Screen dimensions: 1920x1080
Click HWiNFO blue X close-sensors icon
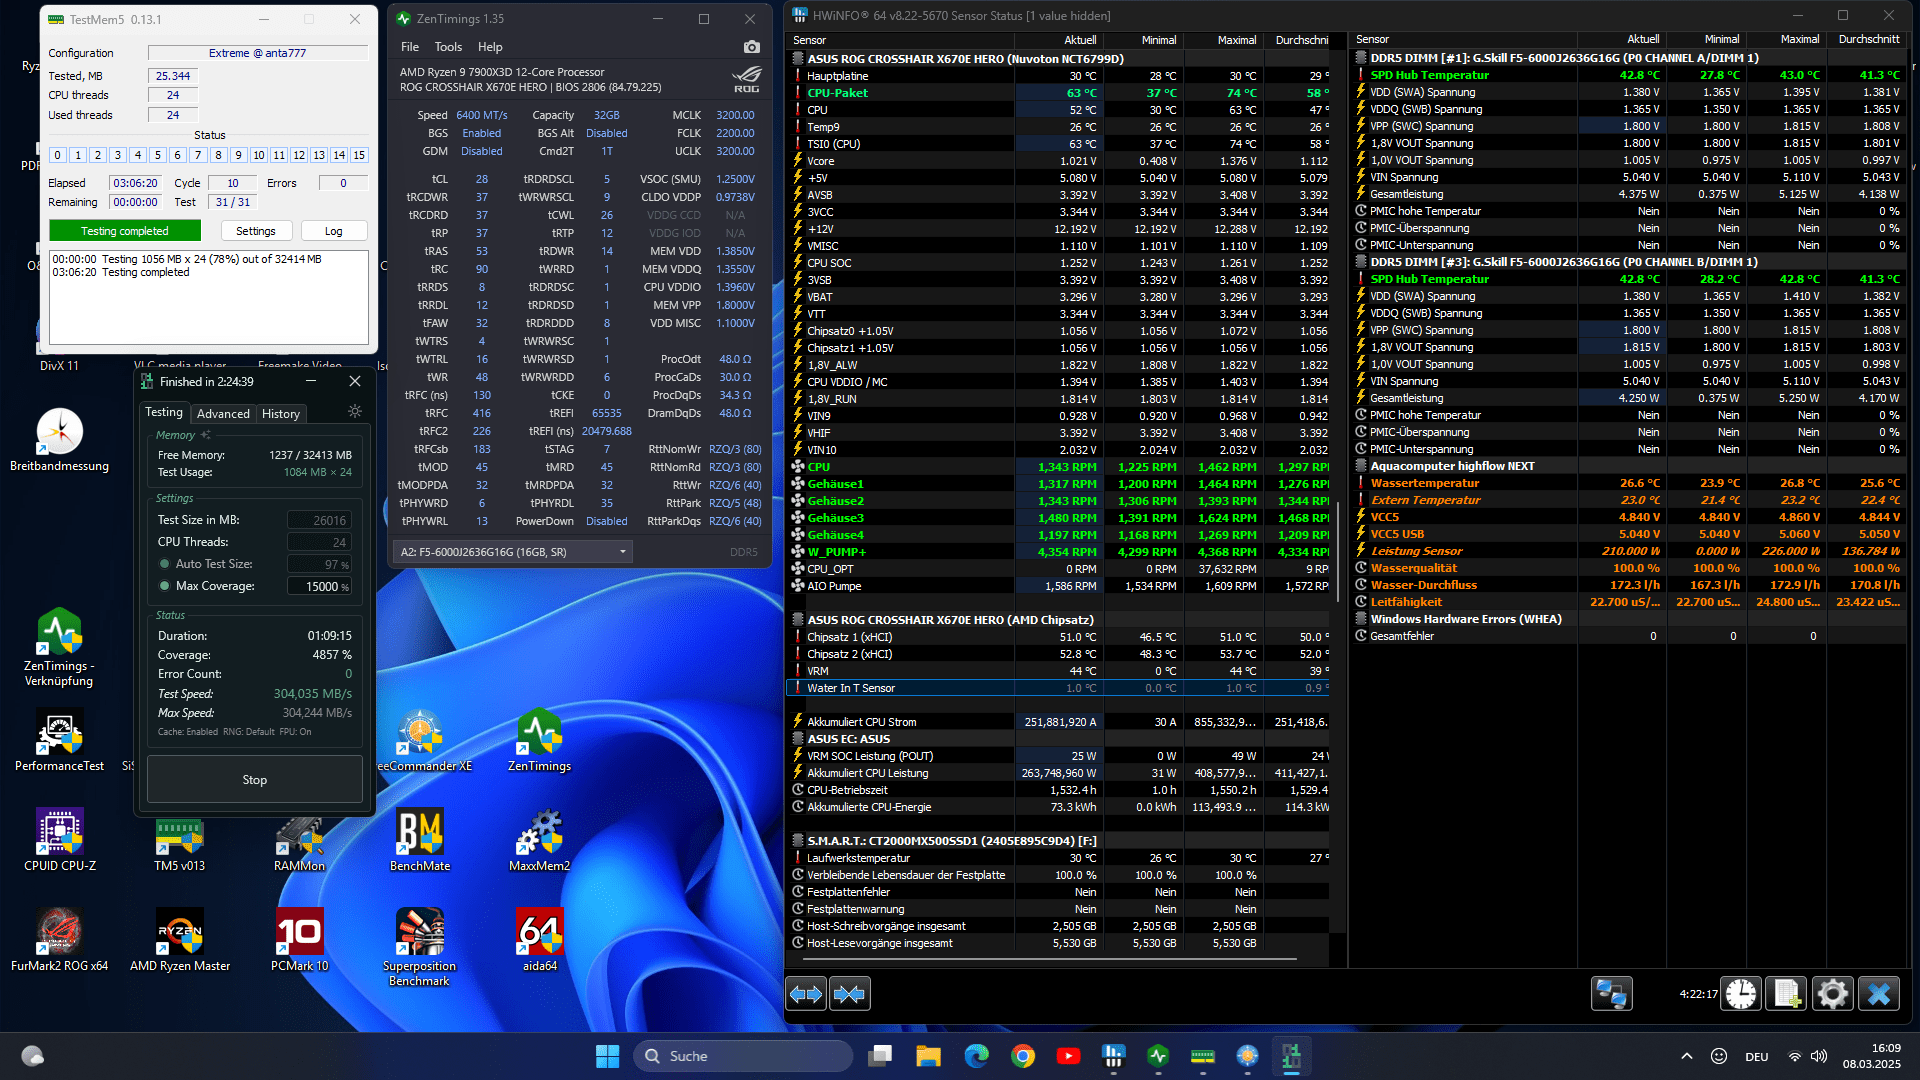tap(1878, 994)
